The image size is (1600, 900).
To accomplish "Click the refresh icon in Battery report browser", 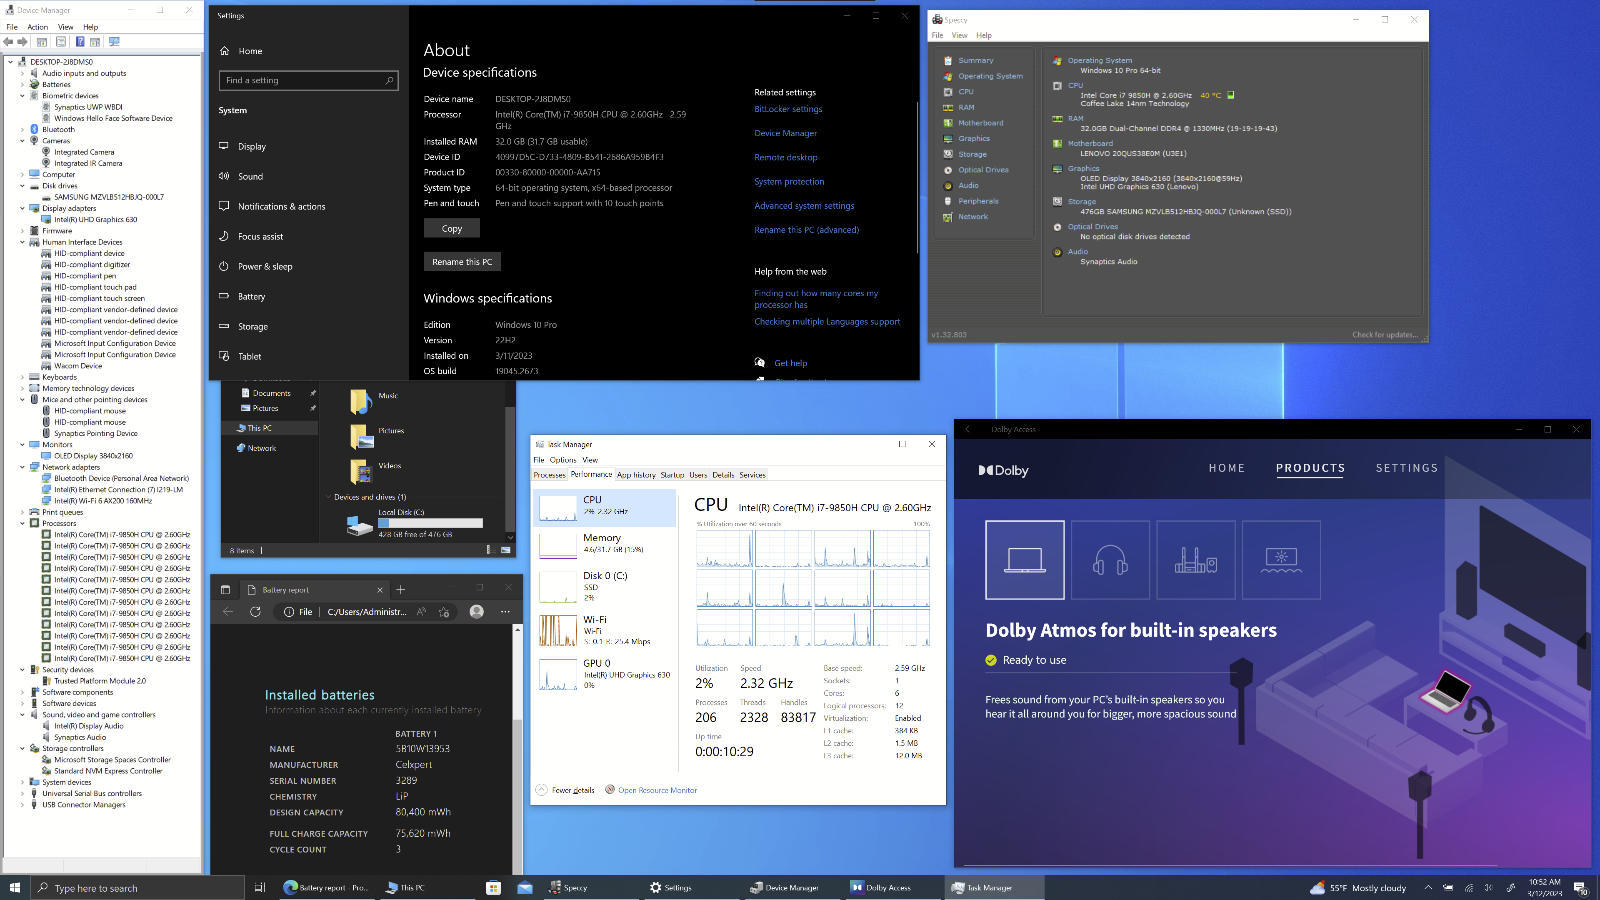I will (x=255, y=612).
